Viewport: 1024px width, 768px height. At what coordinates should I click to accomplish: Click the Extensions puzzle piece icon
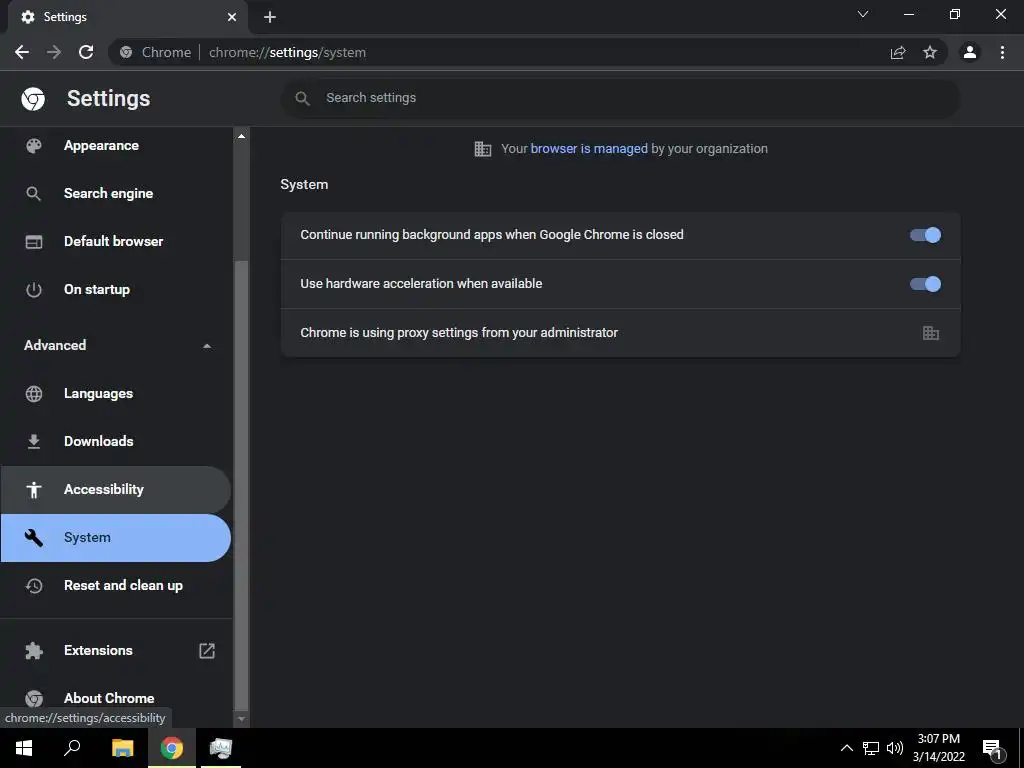[x=33, y=650]
